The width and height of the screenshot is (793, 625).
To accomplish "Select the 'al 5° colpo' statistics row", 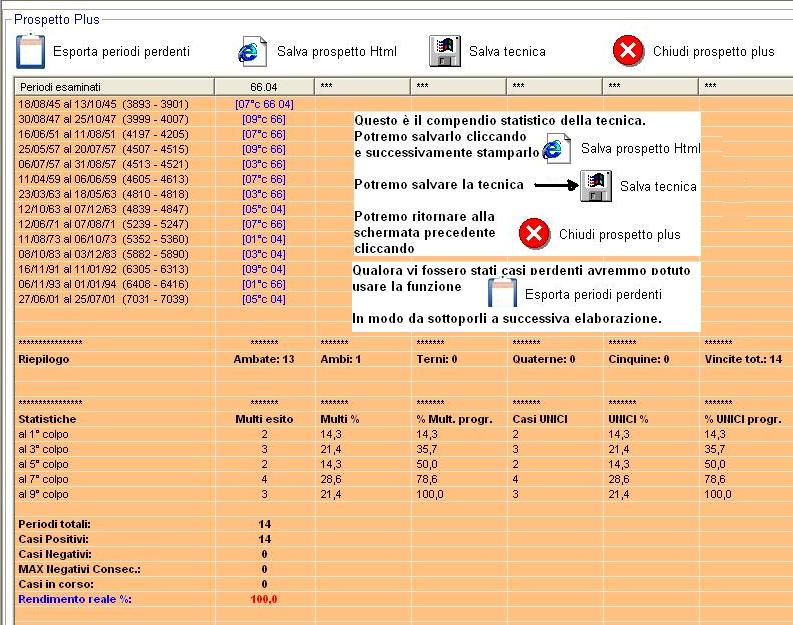I will pyautogui.click(x=43, y=464).
